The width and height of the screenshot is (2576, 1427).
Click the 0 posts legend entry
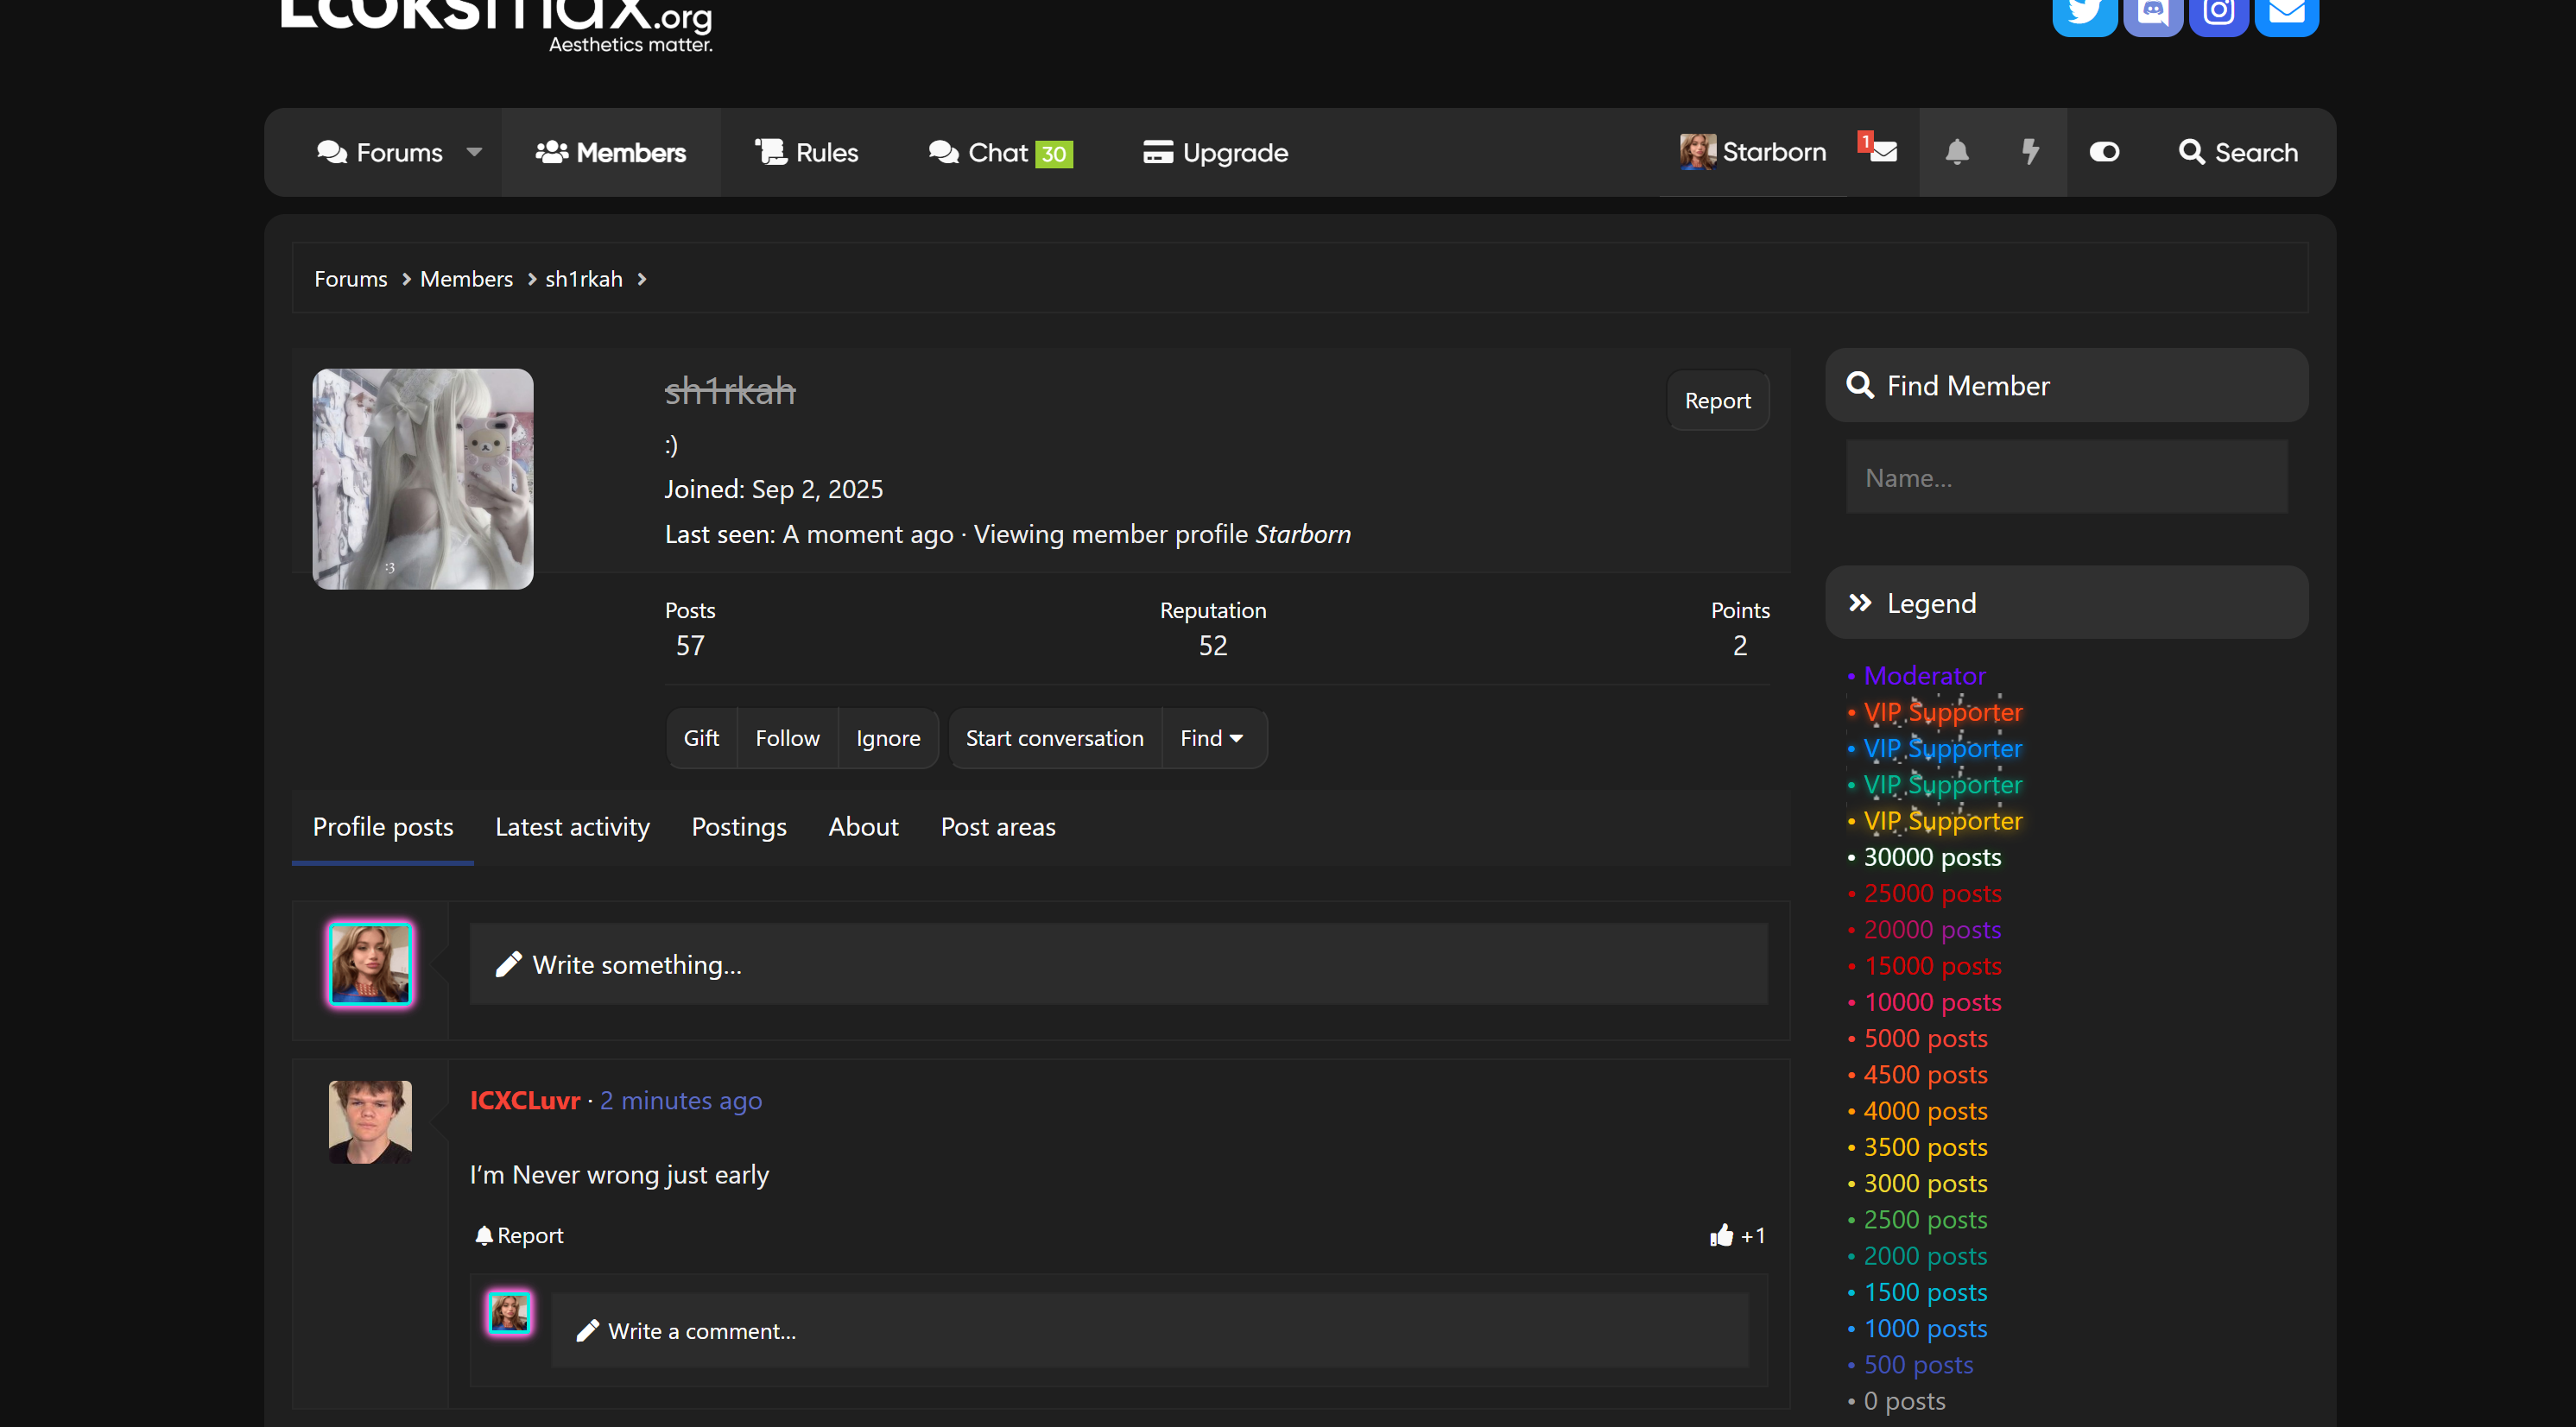1904,1400
